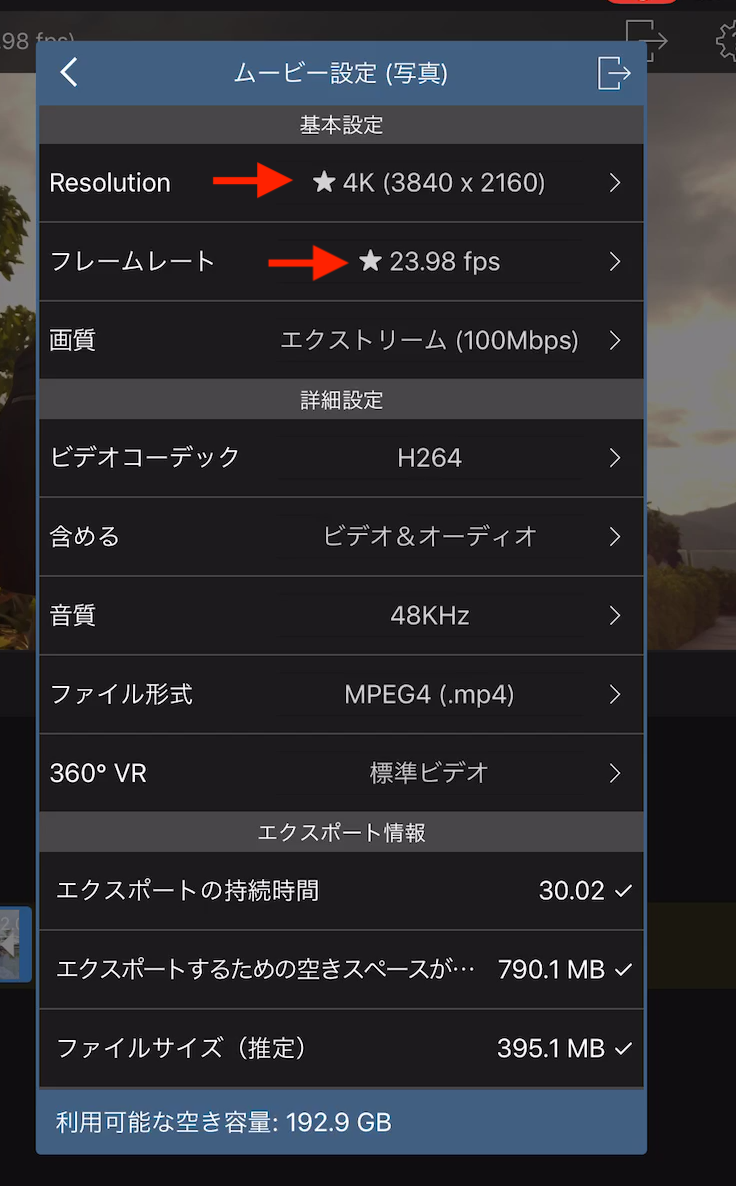Click the 基本設定 section header
The image size is (736, 1186).
point(341,125)
